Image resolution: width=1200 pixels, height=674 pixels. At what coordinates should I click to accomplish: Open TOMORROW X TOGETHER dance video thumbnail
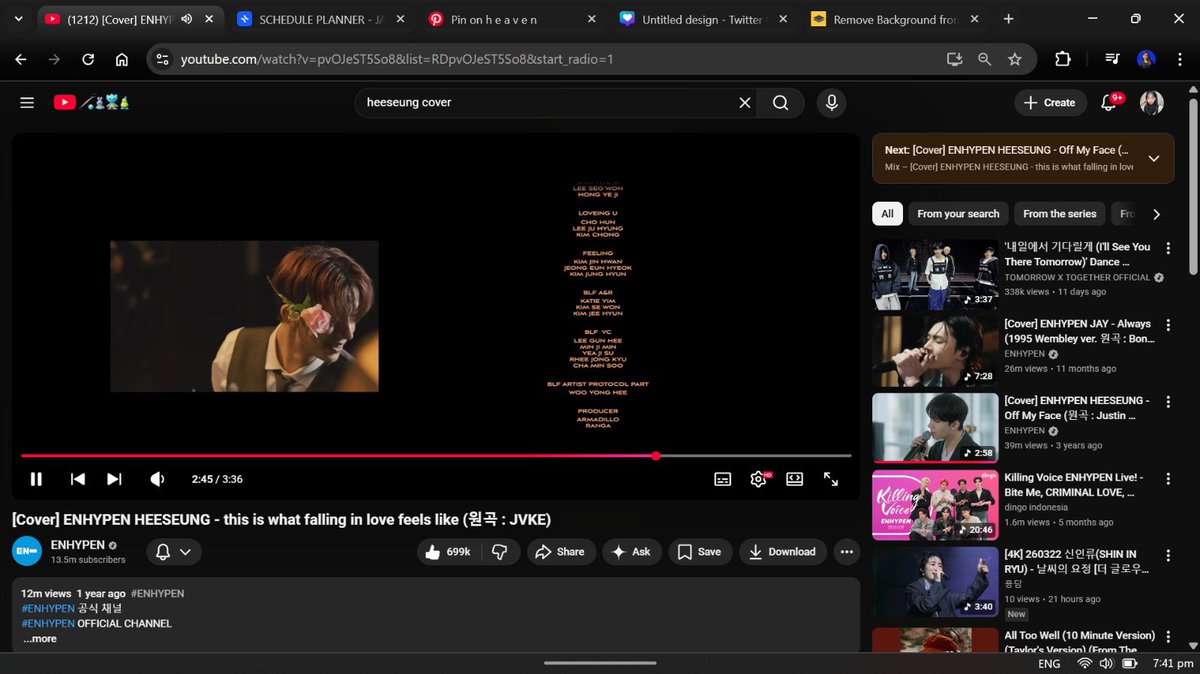[935, 275]
